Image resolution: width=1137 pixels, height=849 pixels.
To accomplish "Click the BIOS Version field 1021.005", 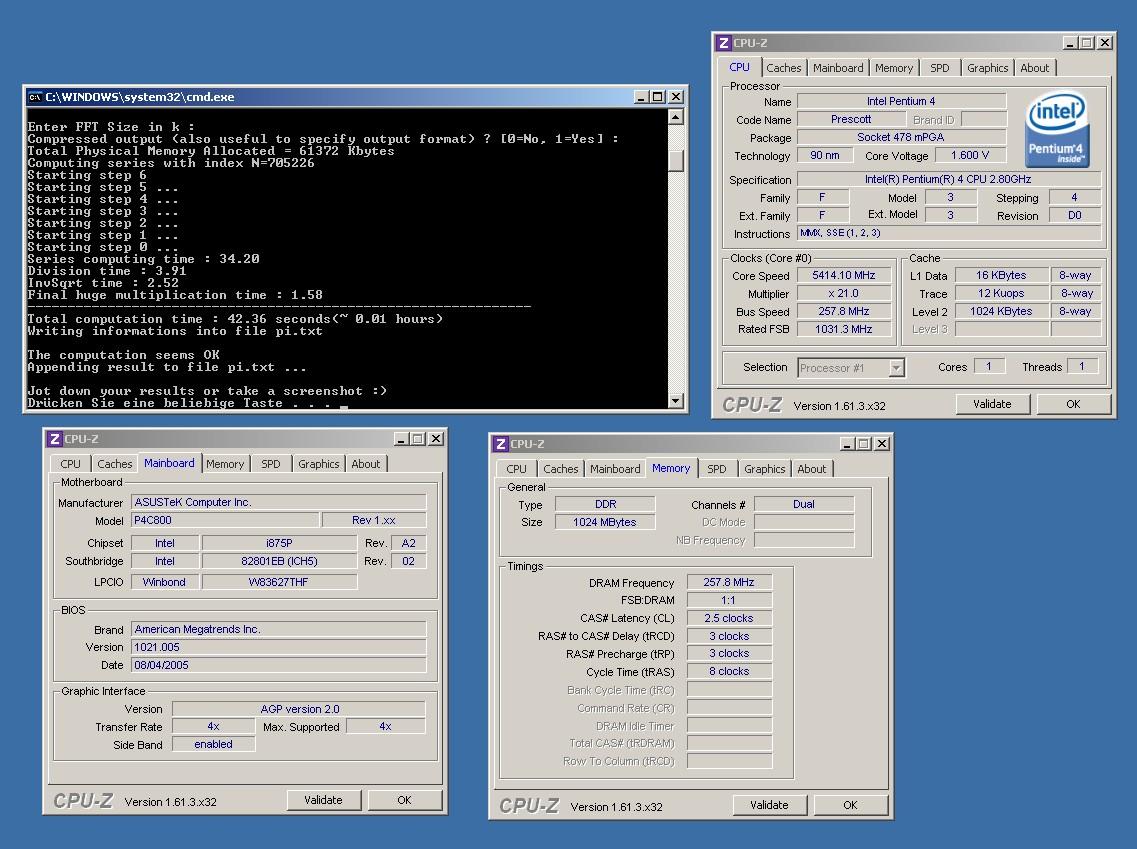I will [278, 647].
